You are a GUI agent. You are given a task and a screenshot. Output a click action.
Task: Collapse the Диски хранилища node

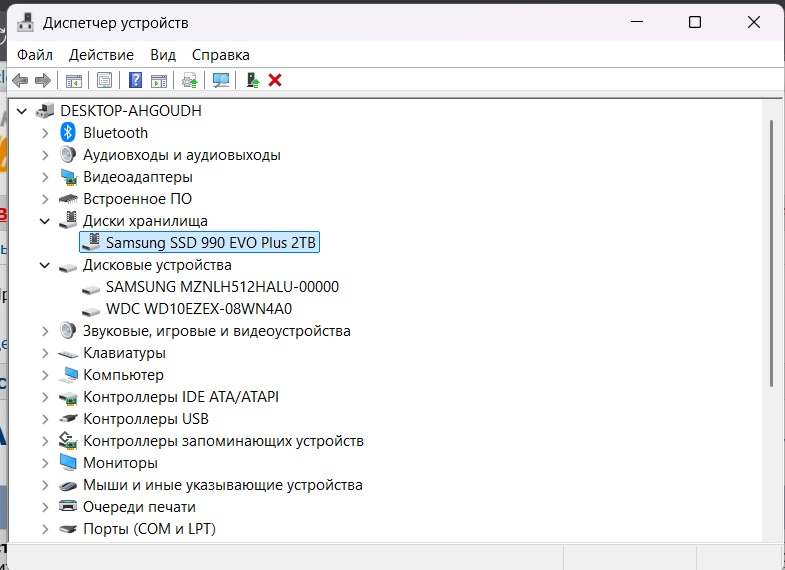coord(45,221)
